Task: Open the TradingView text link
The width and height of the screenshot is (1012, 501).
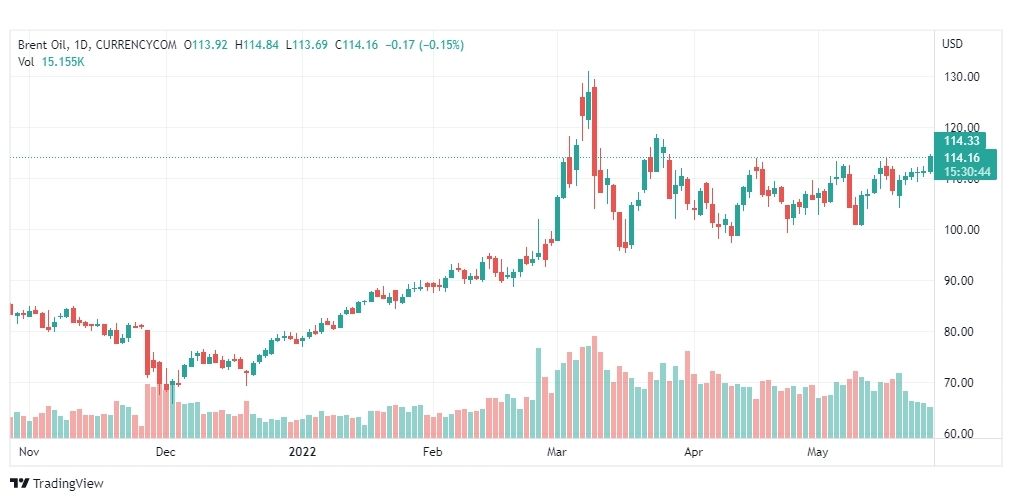Action: click(x=68, y=484)
